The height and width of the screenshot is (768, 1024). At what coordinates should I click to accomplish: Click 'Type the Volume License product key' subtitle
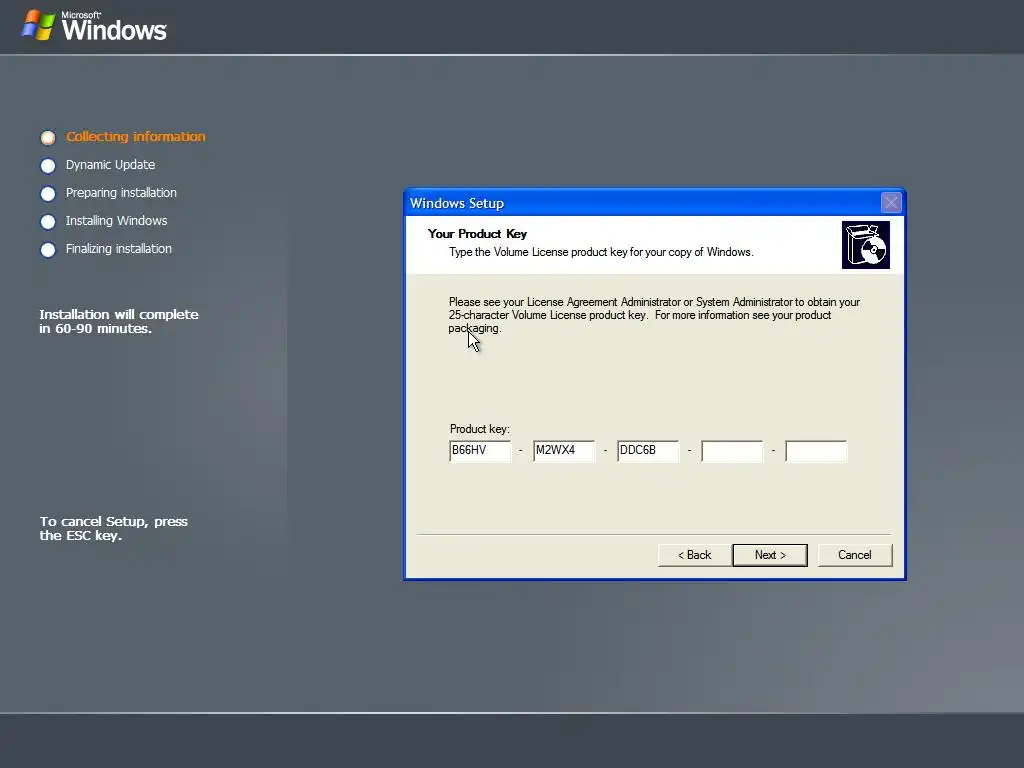point(601,252)
